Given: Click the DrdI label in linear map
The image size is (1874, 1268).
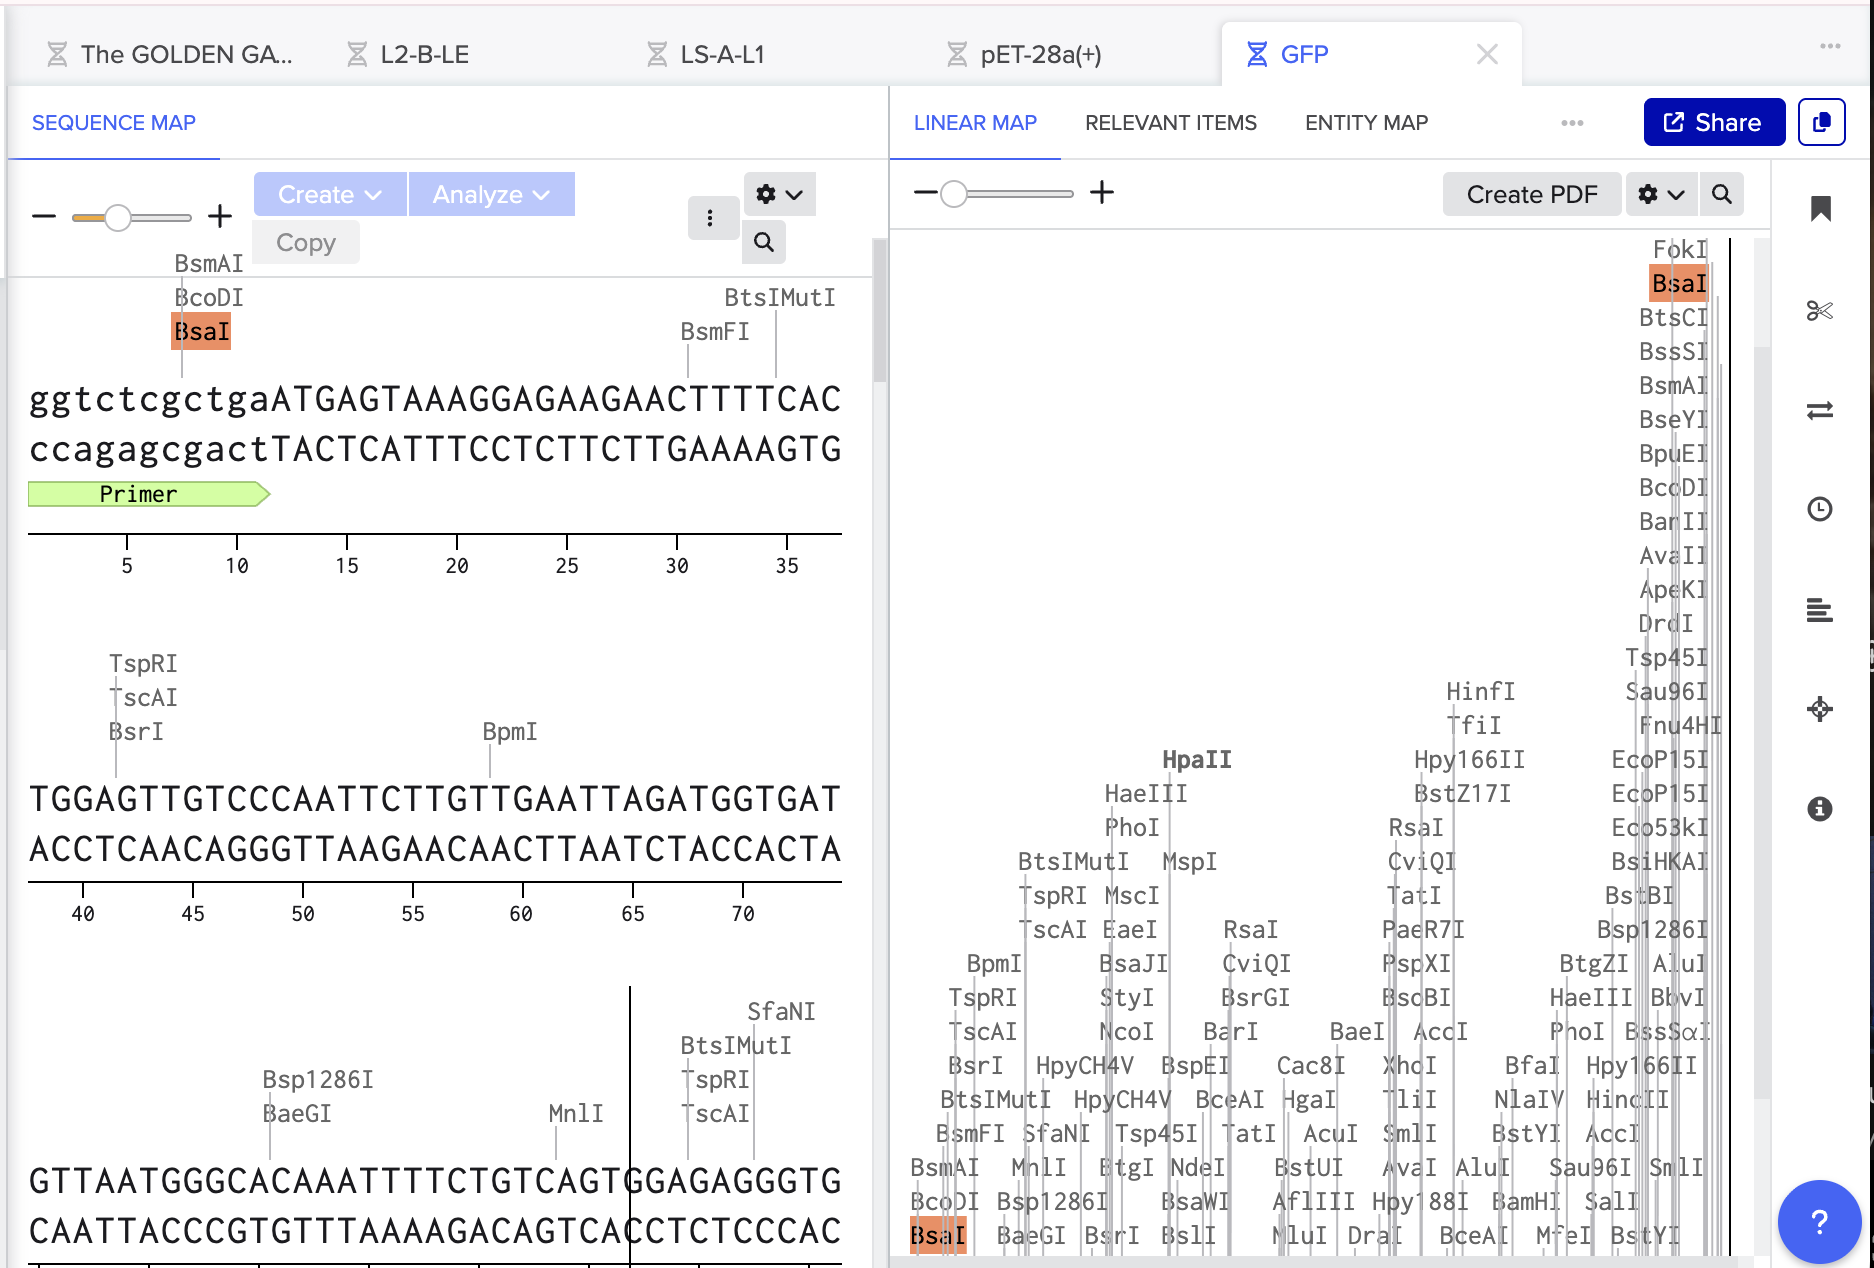Looking at the screenshot, I should (x=1666, y=623).
